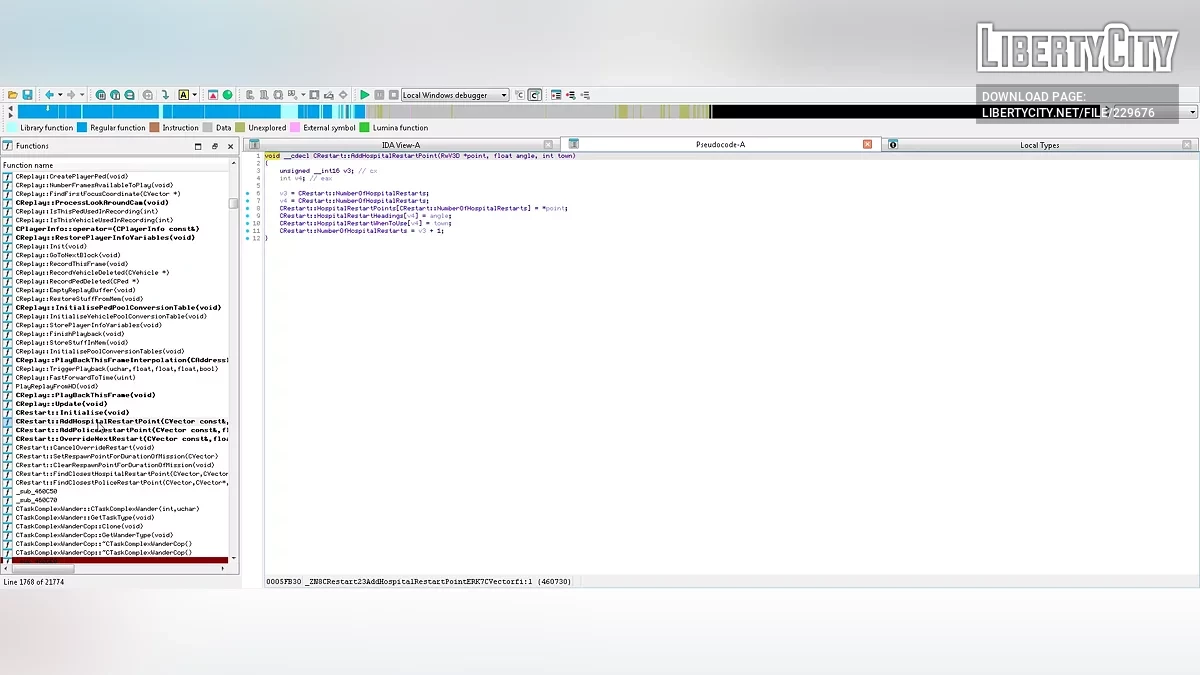This screenshot has width=1200, height=675.
Task: Click the debugger stop square button
Action: tap(394, 95)
